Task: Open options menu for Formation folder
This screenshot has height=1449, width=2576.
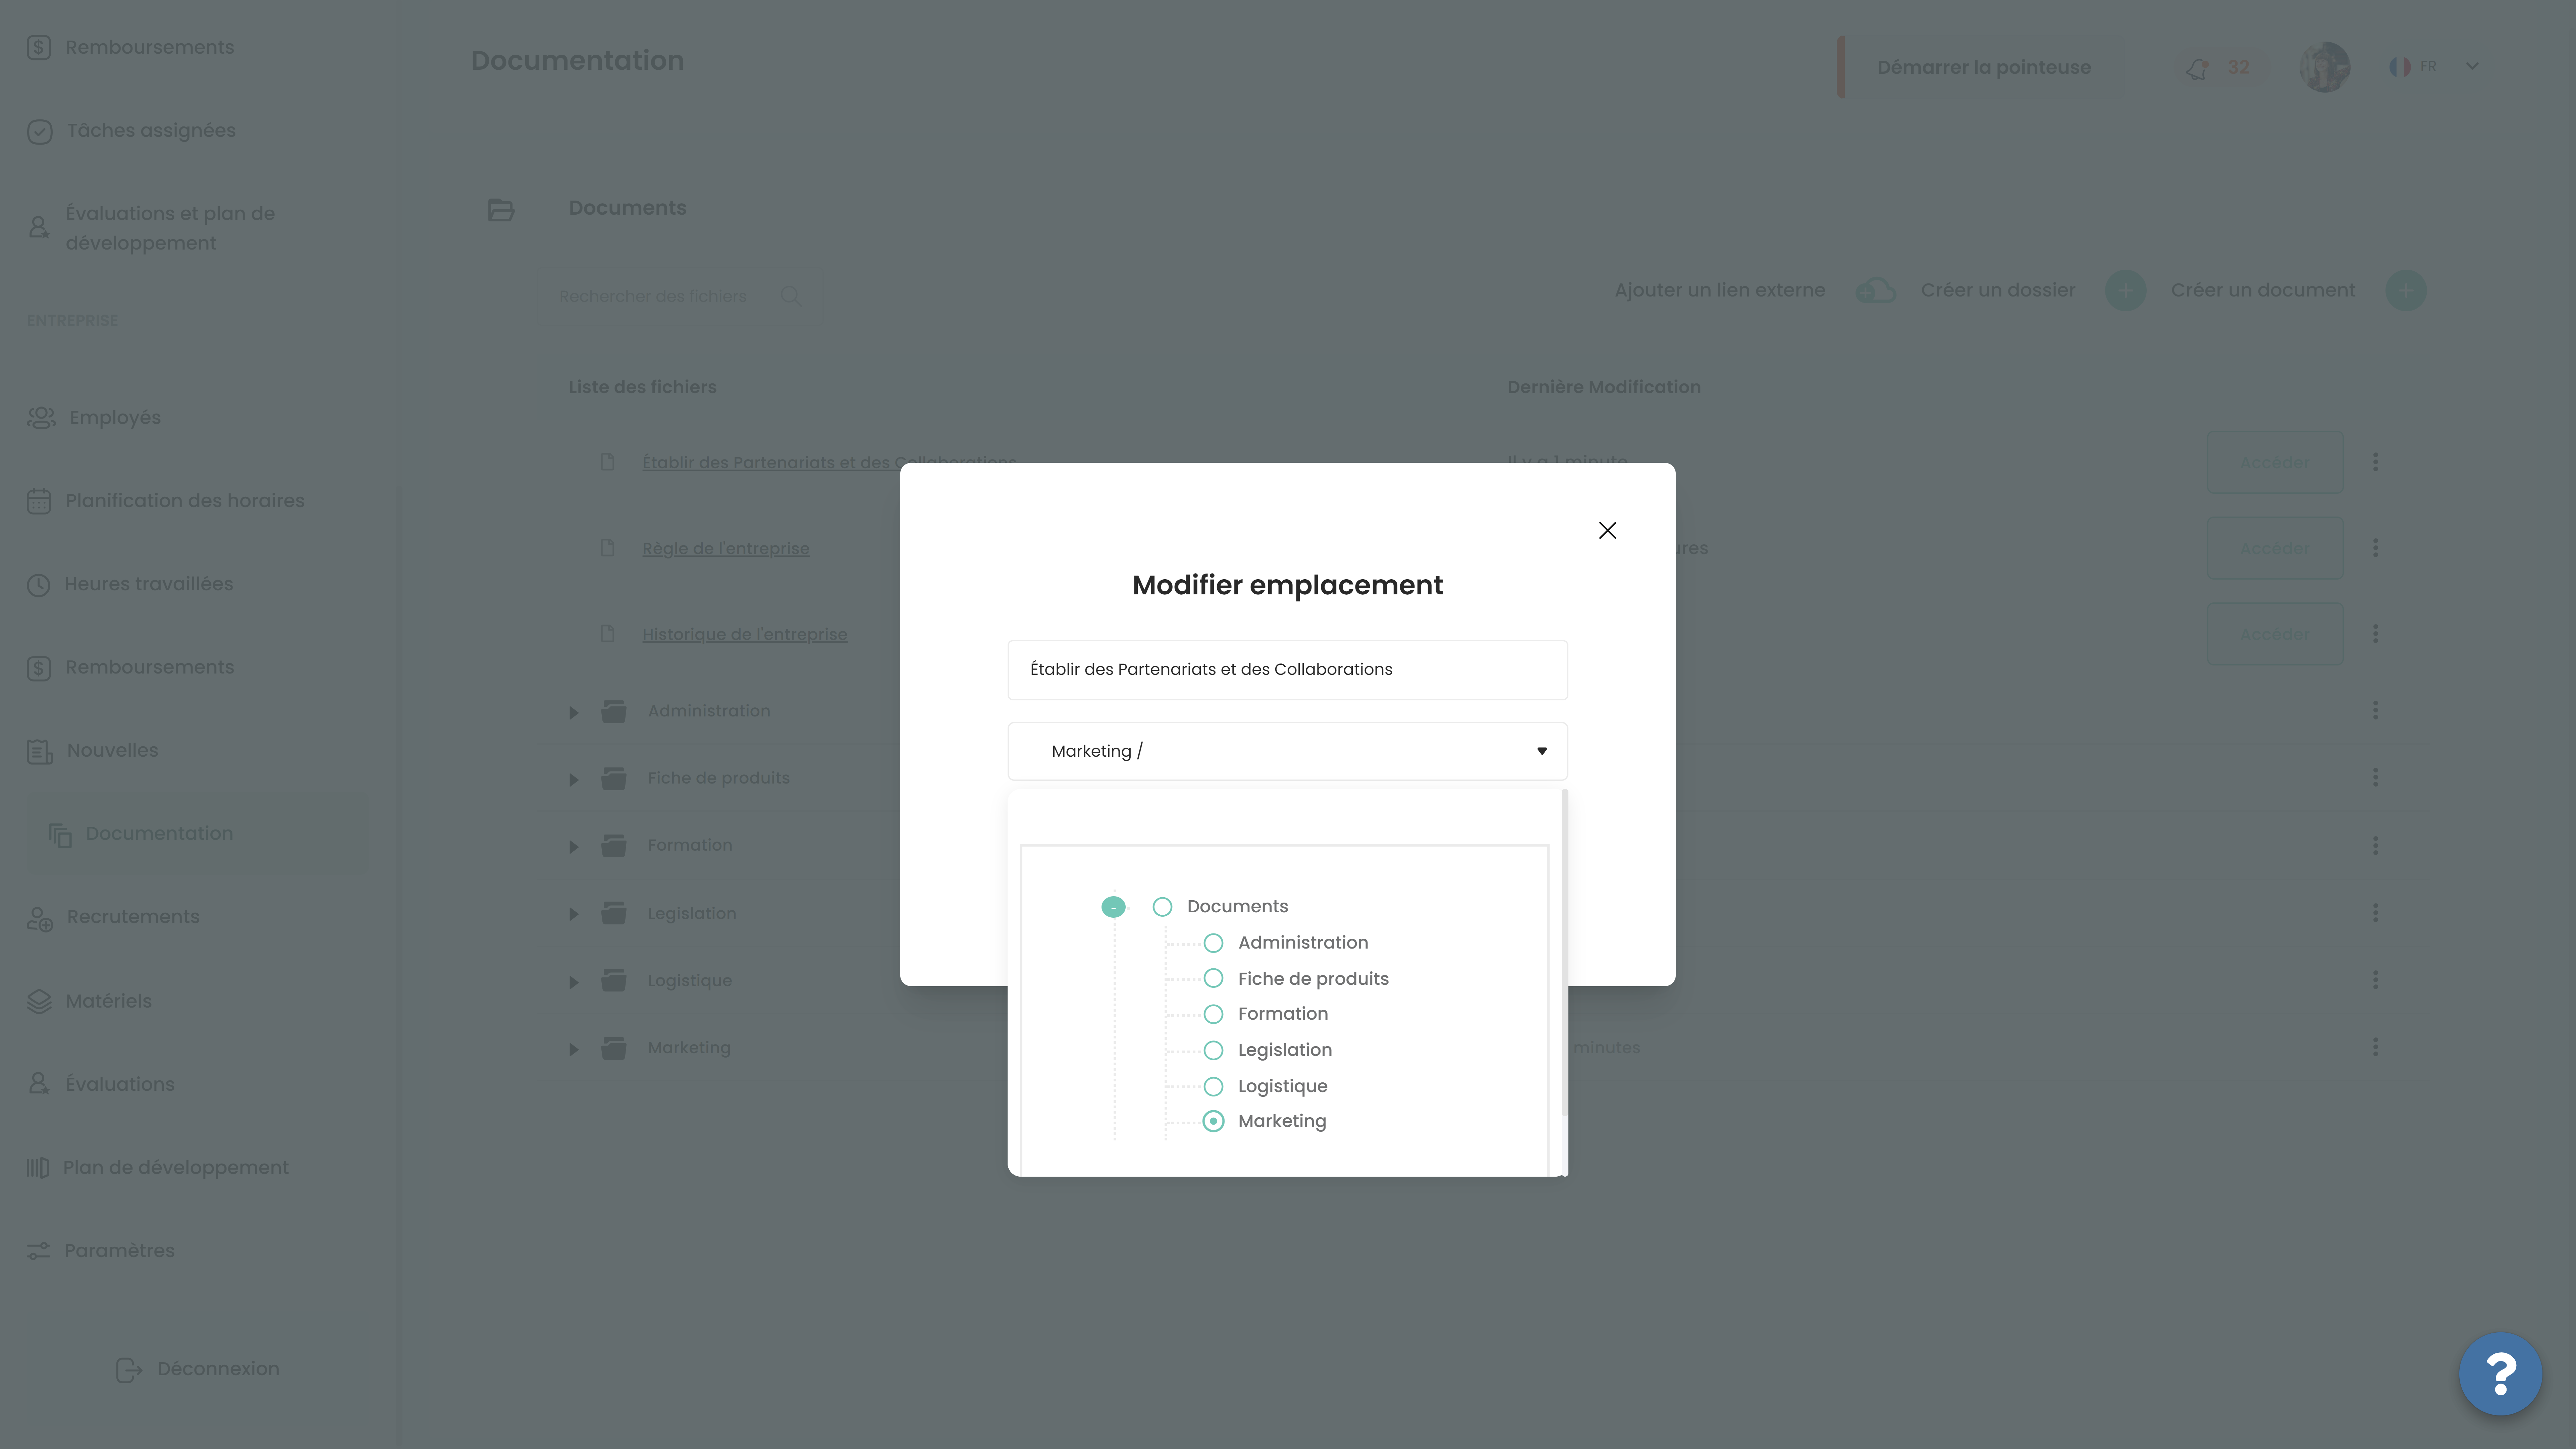Action: pyautogui.click(x=2375, y=846)
